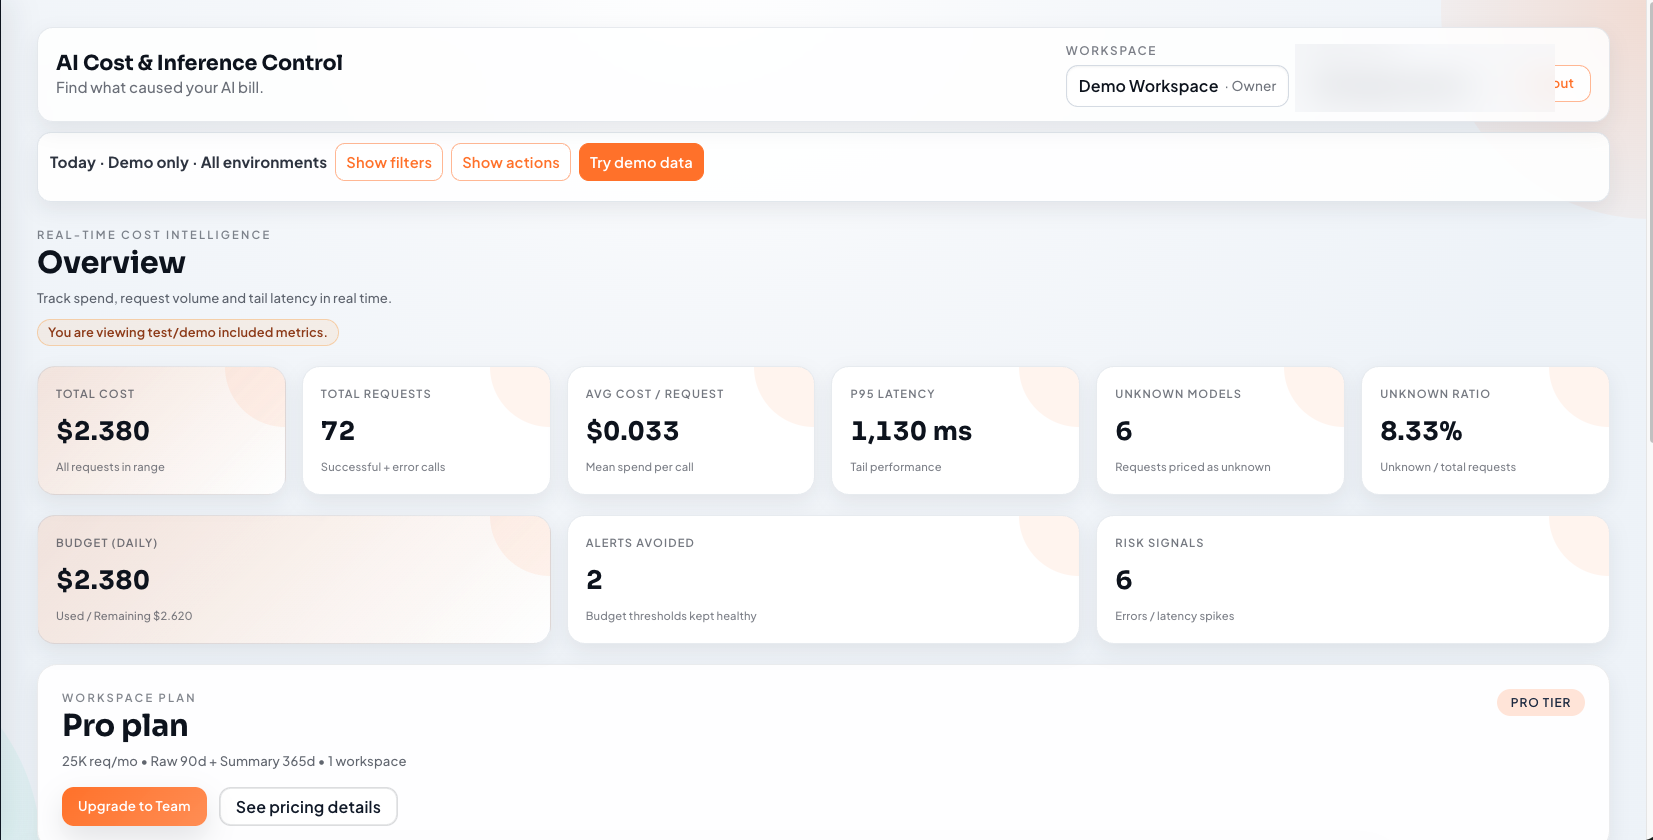Select the "25K req/mo" plan limits line
Screen dimensions: 1653x840
click(234, 761)
